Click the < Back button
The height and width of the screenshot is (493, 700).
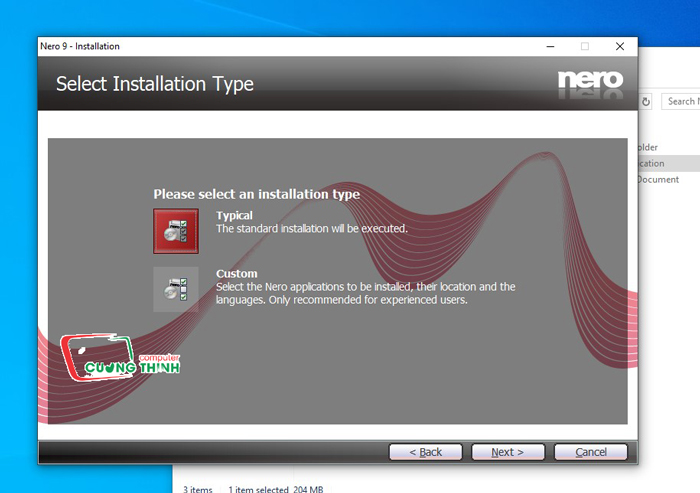pos(425,452)
